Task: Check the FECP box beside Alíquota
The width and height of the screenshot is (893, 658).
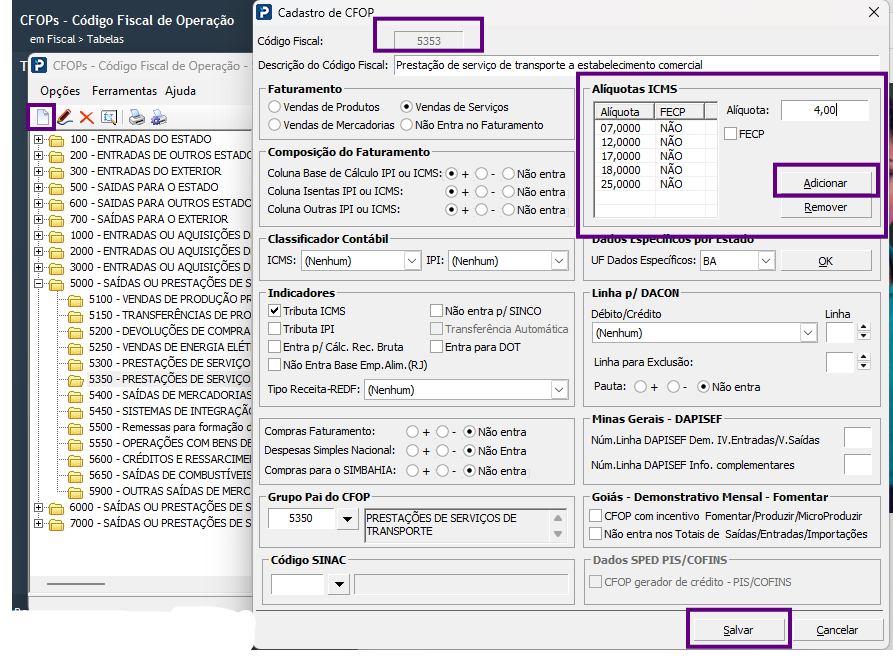Action: coord(731,134)
